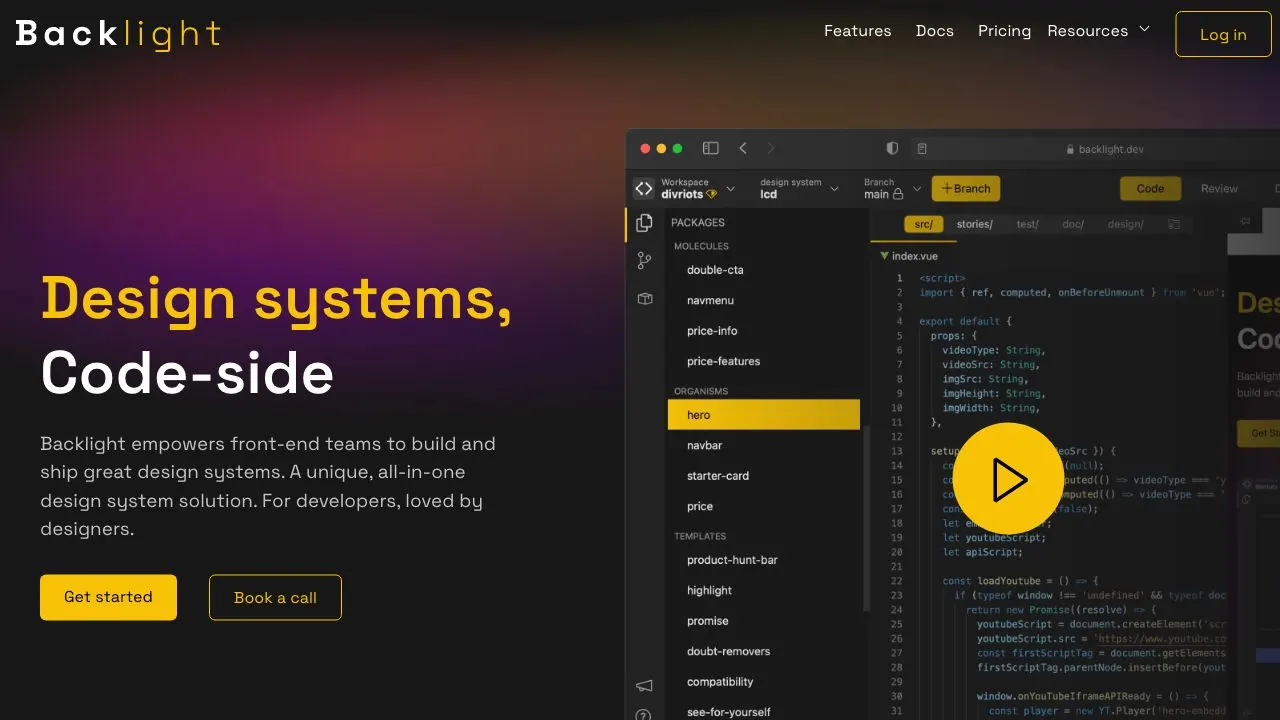Expand the Resources dropdown menu
This screenshot has width=1280, height=720.
1098,31
